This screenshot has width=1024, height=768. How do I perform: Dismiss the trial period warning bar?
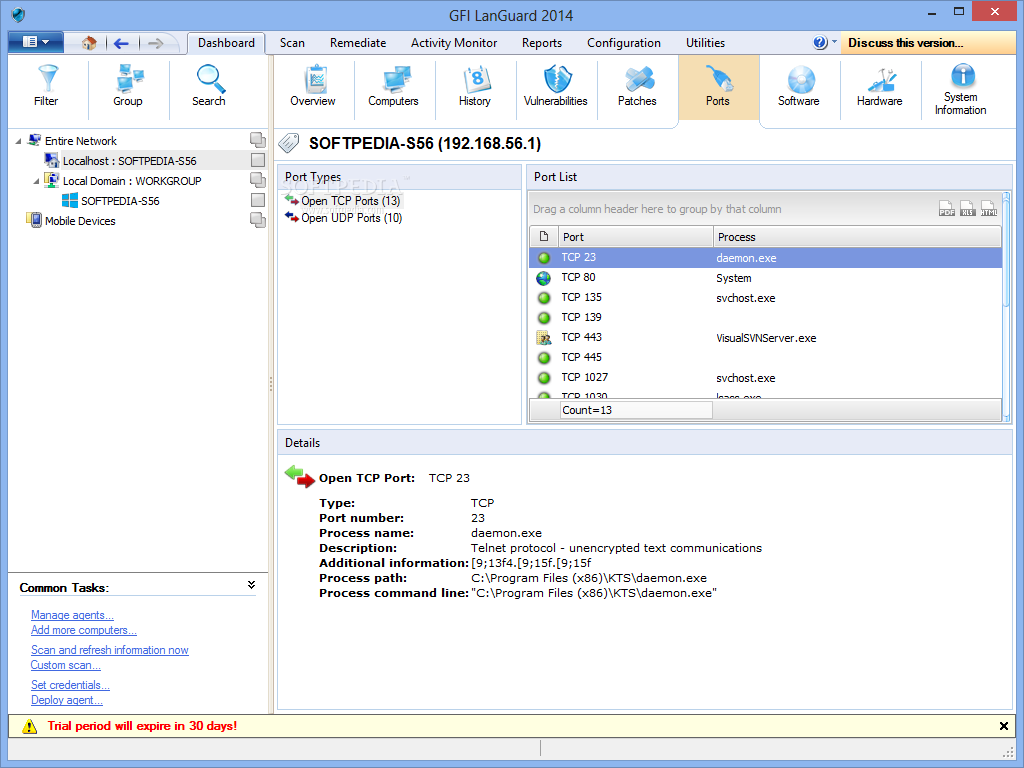coord(1004,726)
